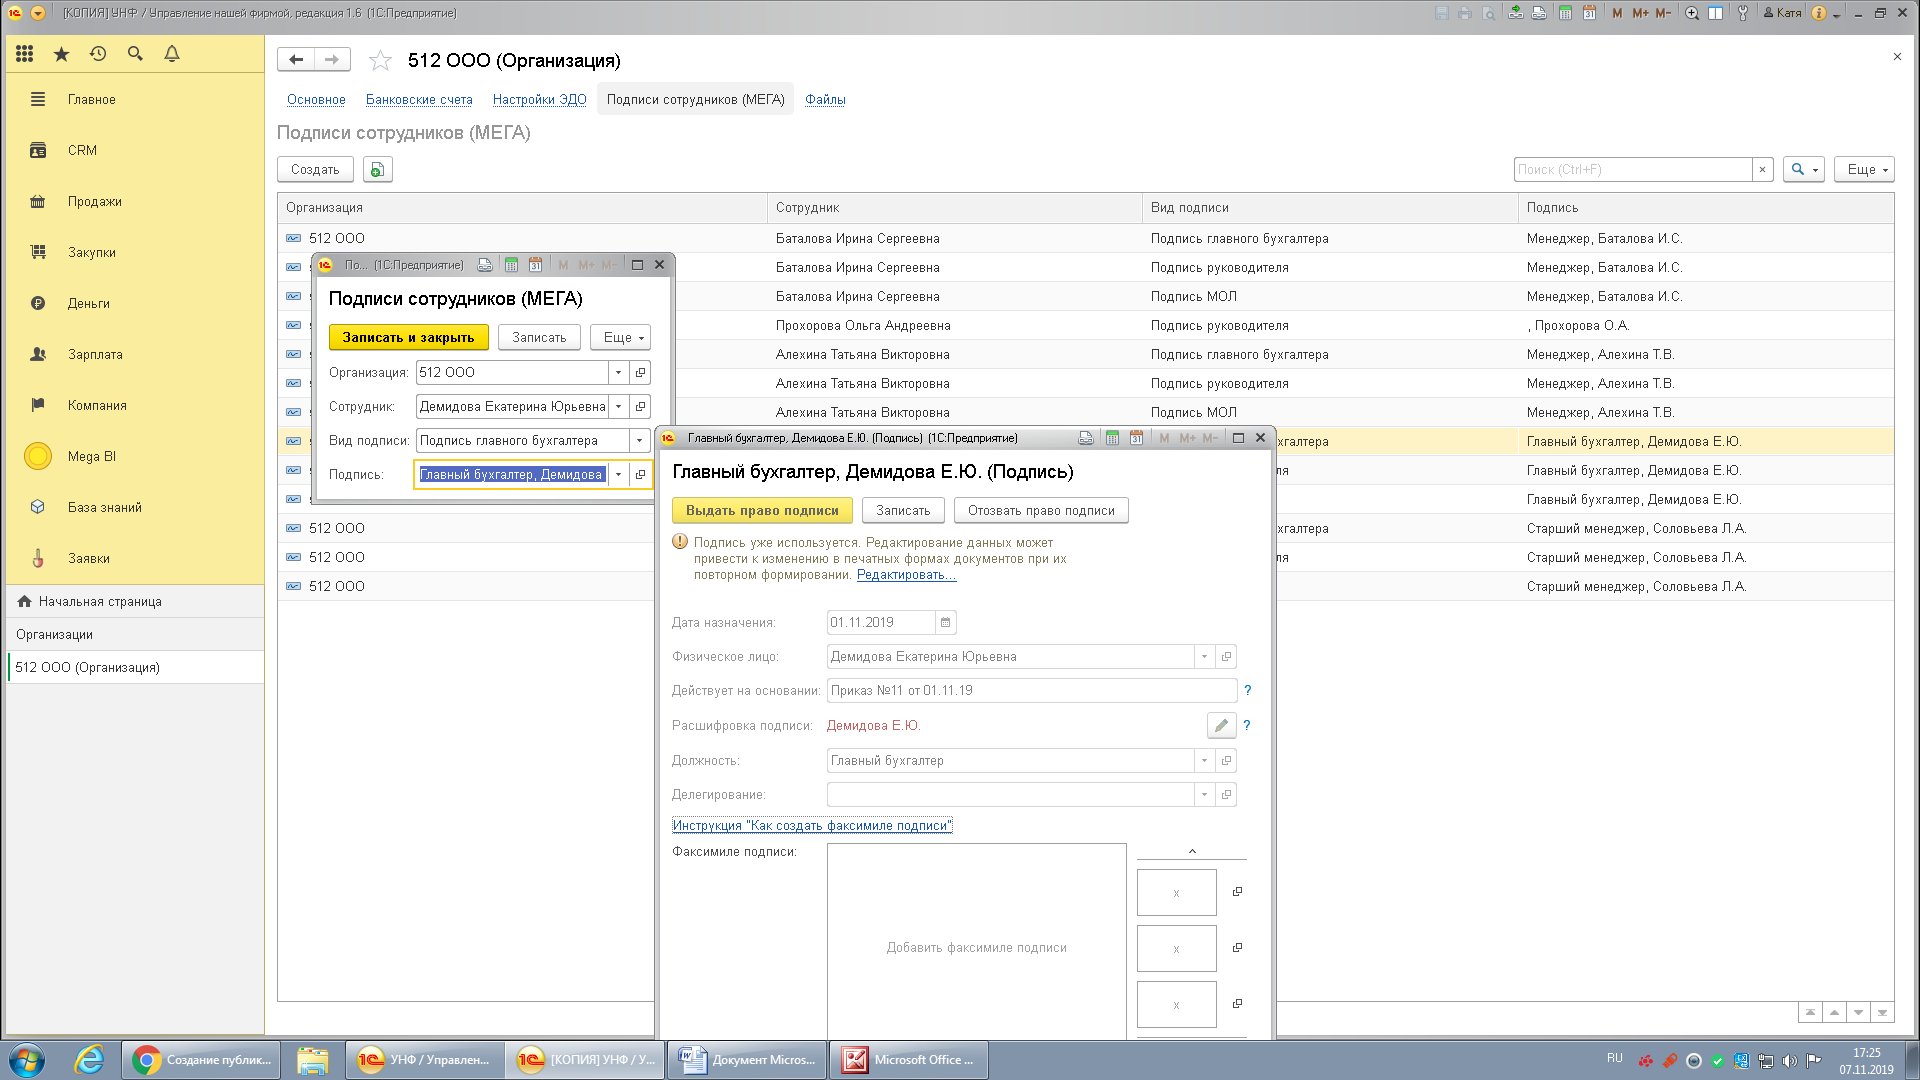This screenshot has width=1920, height=1080.
Task: Click the Создать button in list
Action: tap(315, 169)
